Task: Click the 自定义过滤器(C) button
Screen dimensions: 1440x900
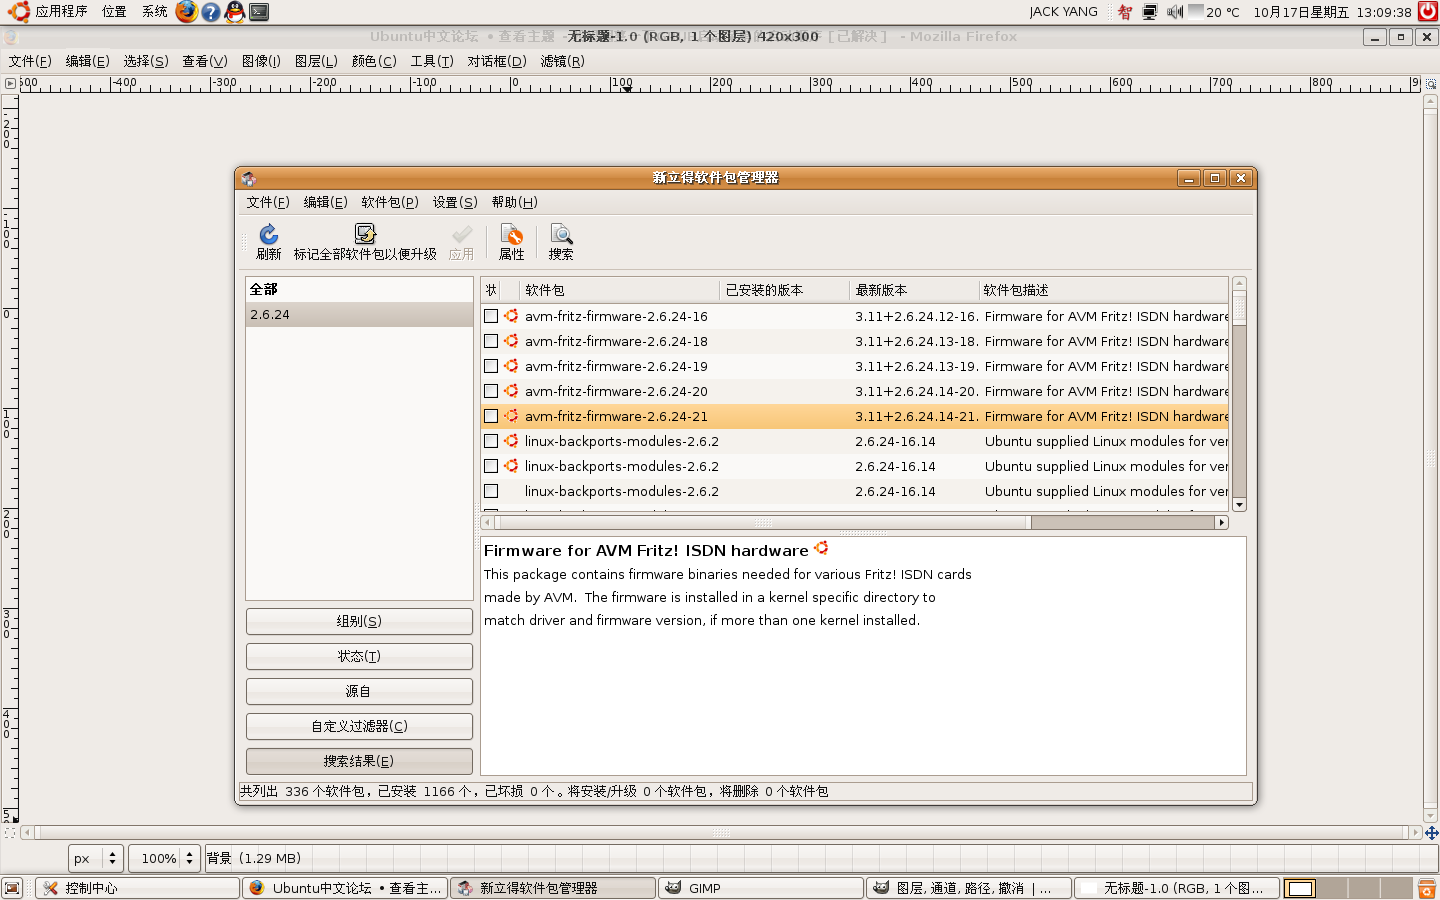Action: pyautogui.click(x=359, y=726)
